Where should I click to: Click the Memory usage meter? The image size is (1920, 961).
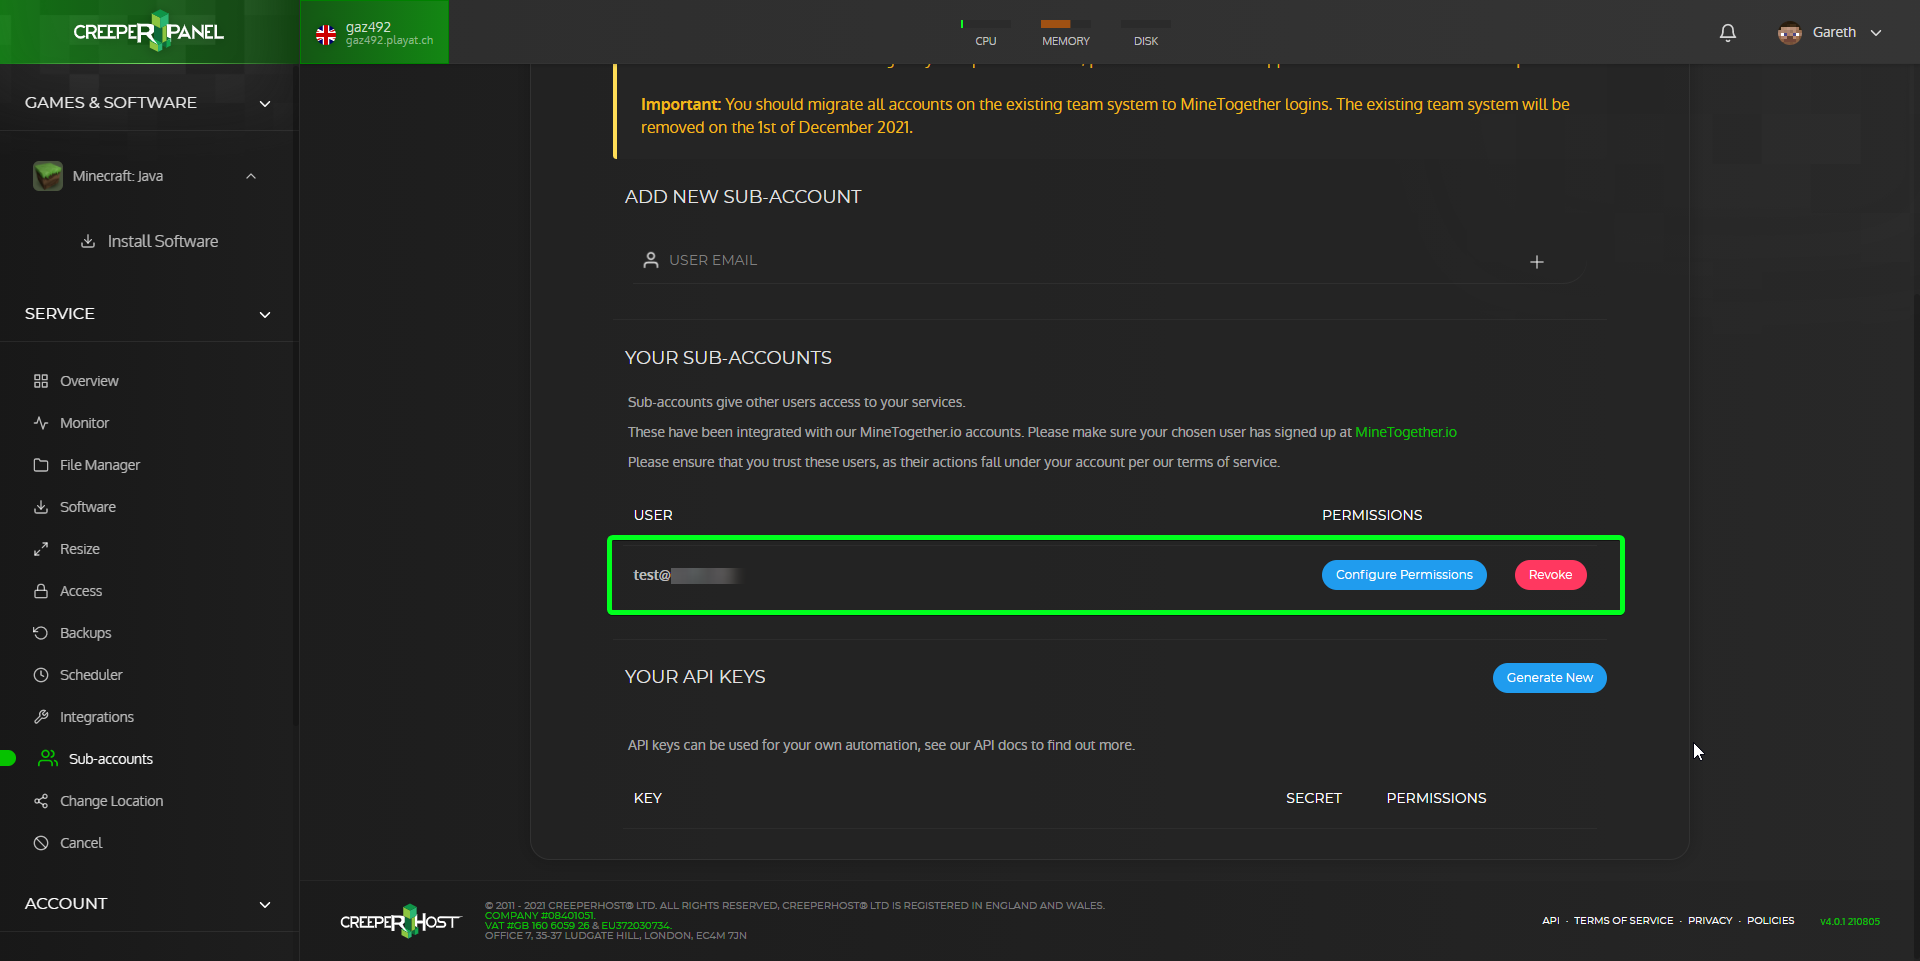pos(1066,33)
